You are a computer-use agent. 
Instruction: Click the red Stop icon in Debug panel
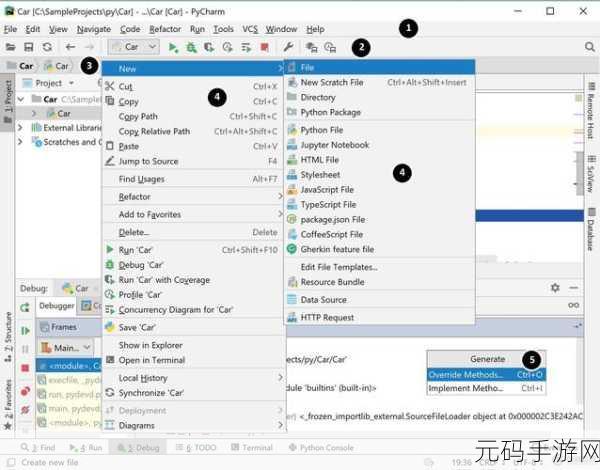25,368
